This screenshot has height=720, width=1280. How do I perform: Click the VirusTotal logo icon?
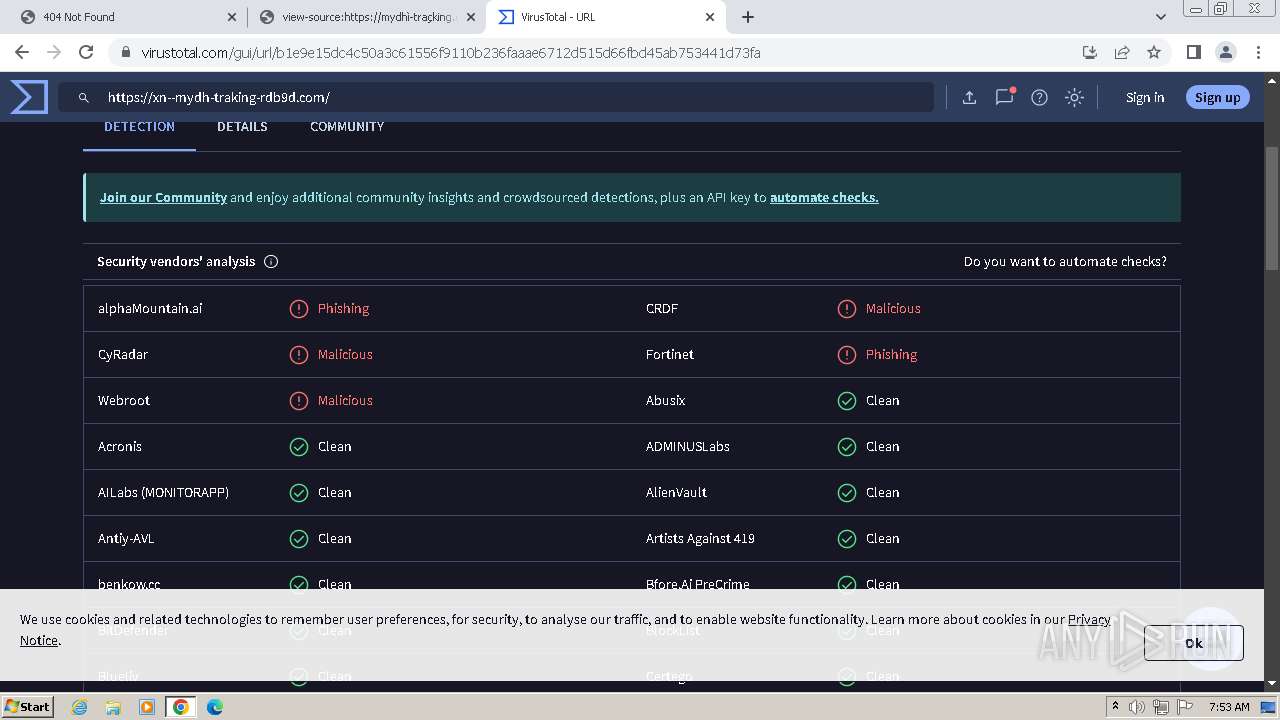(29, 97)
